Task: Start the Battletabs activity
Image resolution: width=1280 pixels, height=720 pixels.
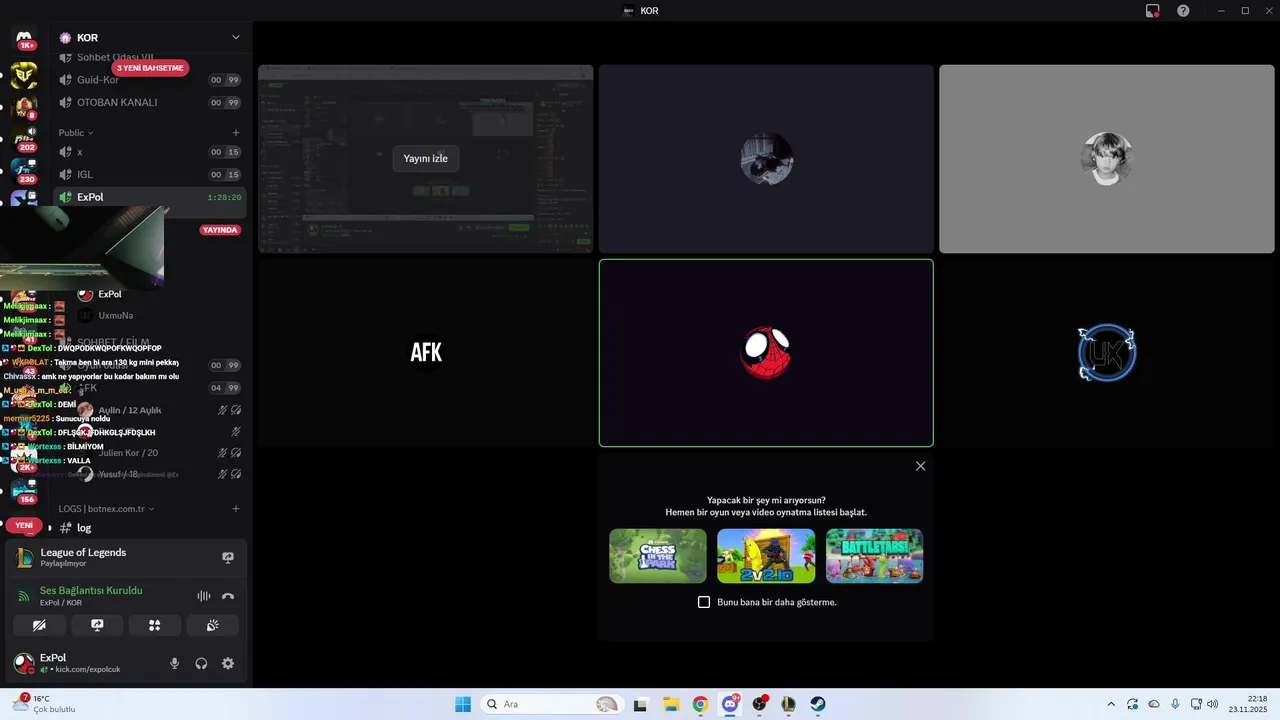Action: pos(874,556)
